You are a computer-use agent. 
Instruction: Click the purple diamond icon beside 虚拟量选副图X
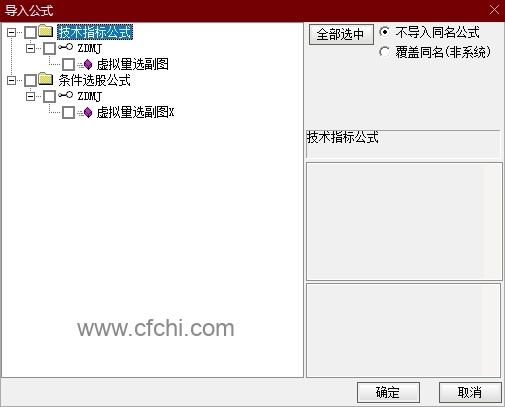88,112
